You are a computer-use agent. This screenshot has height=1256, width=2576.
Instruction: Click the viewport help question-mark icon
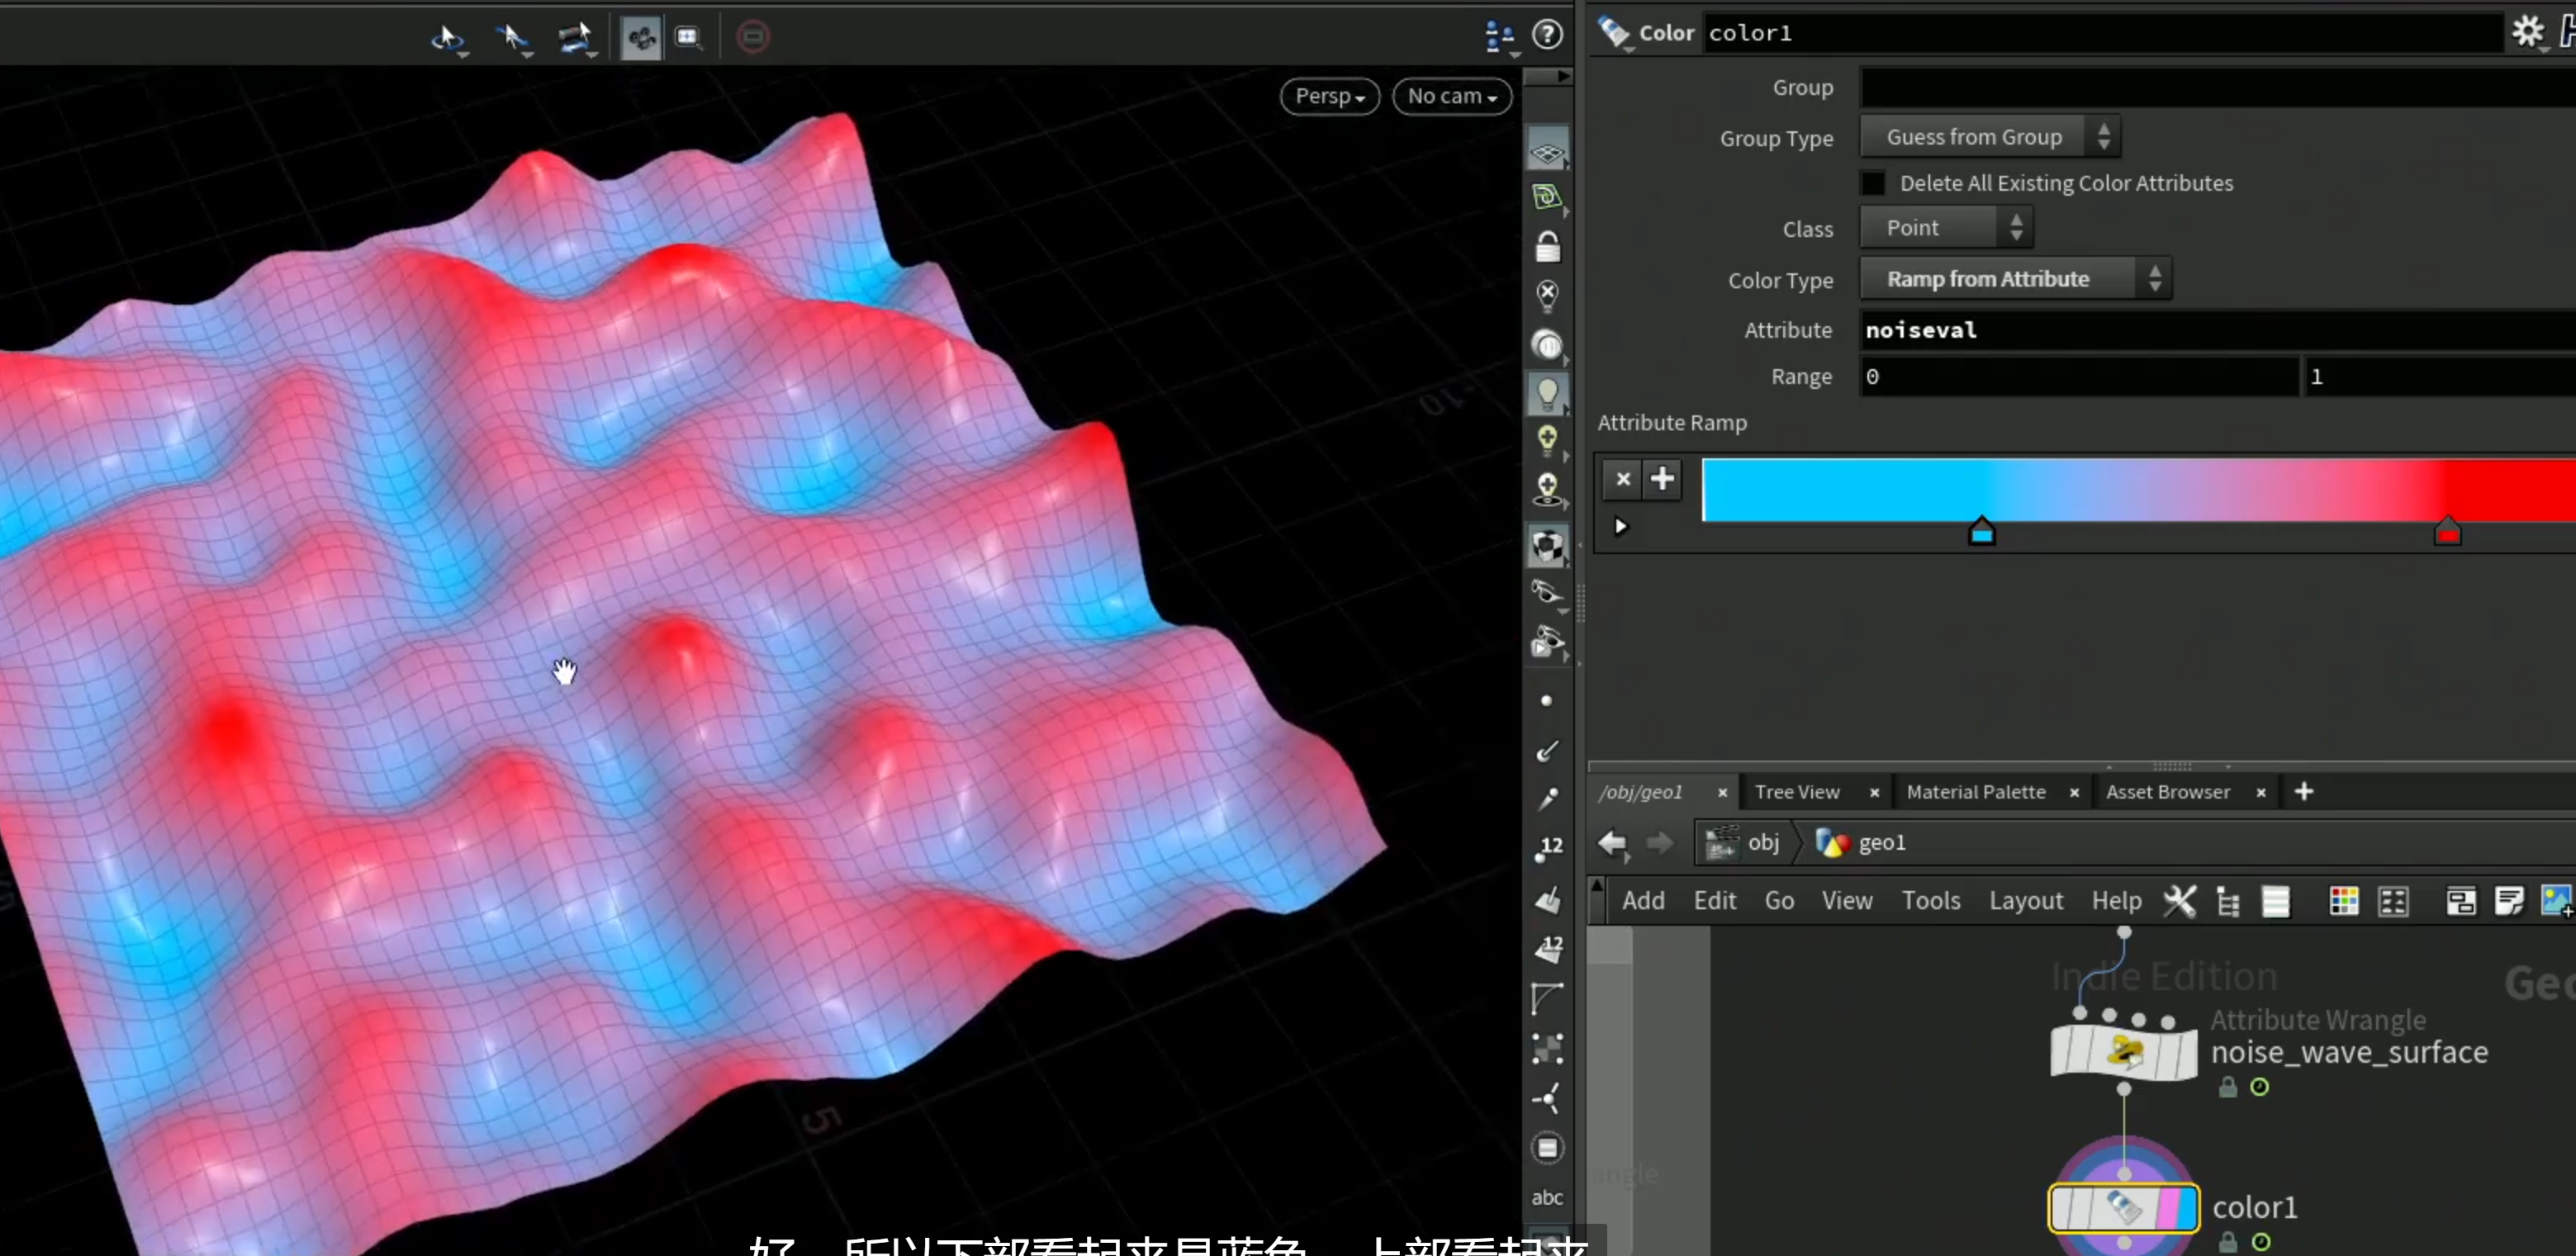[x=1547, y=35]
